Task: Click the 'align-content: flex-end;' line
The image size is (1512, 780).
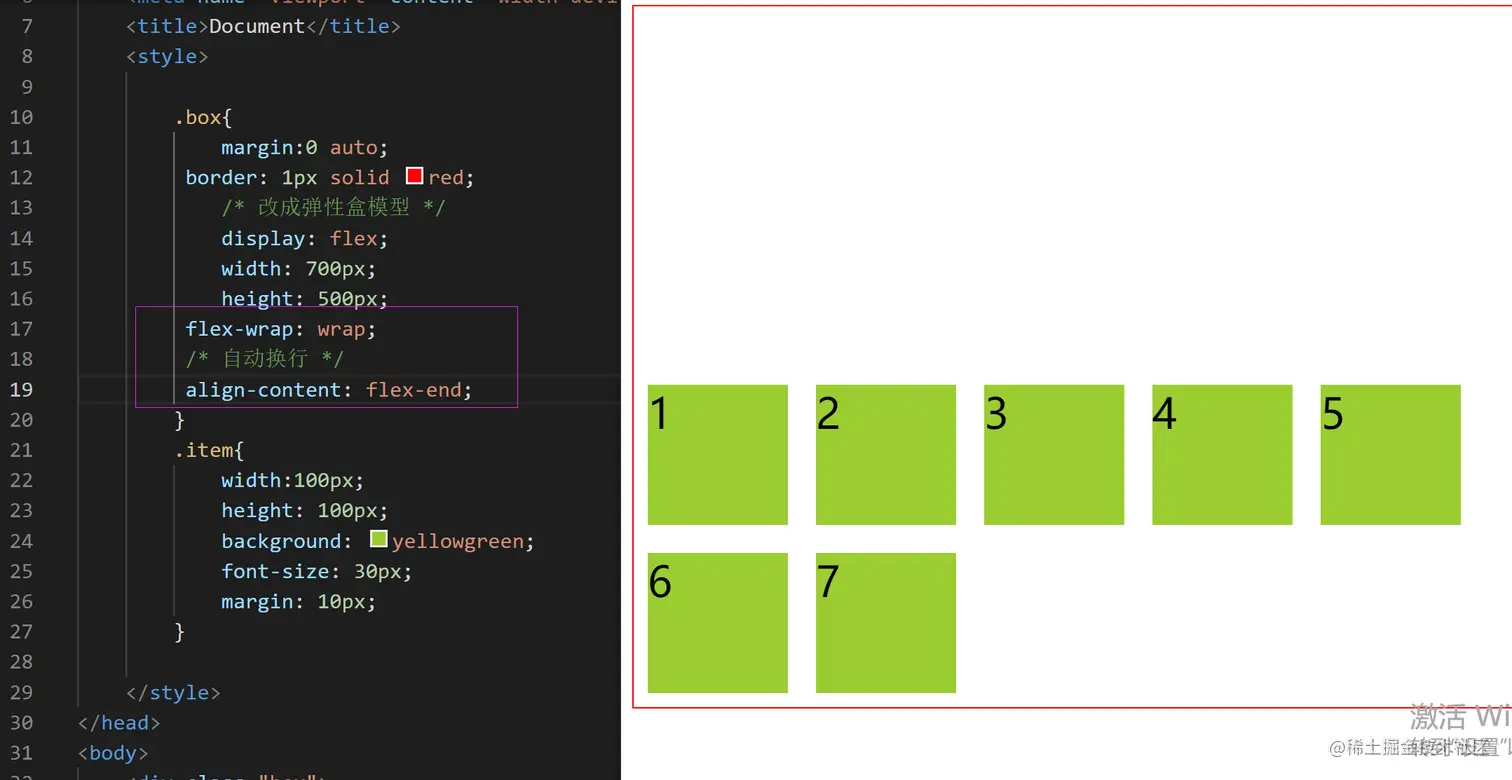Action: [x=329, y=389]
